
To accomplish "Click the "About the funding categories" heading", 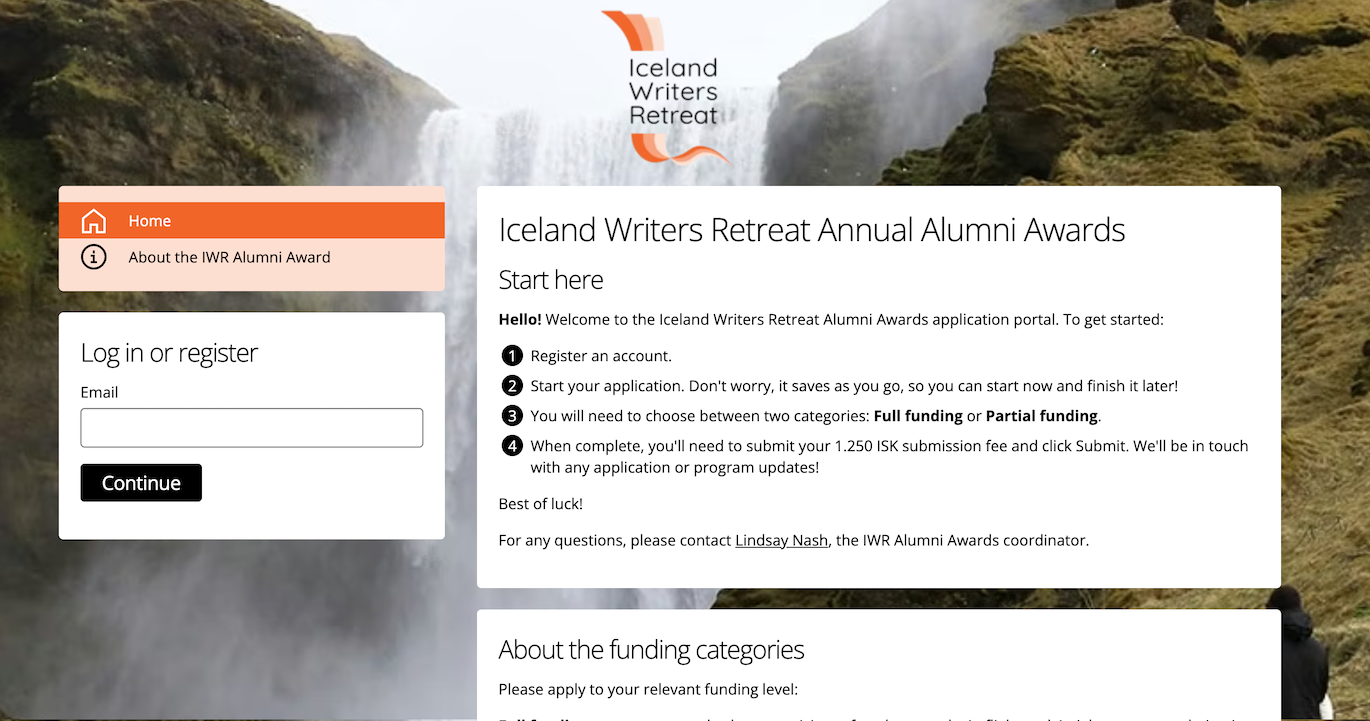I will point(651,650).
